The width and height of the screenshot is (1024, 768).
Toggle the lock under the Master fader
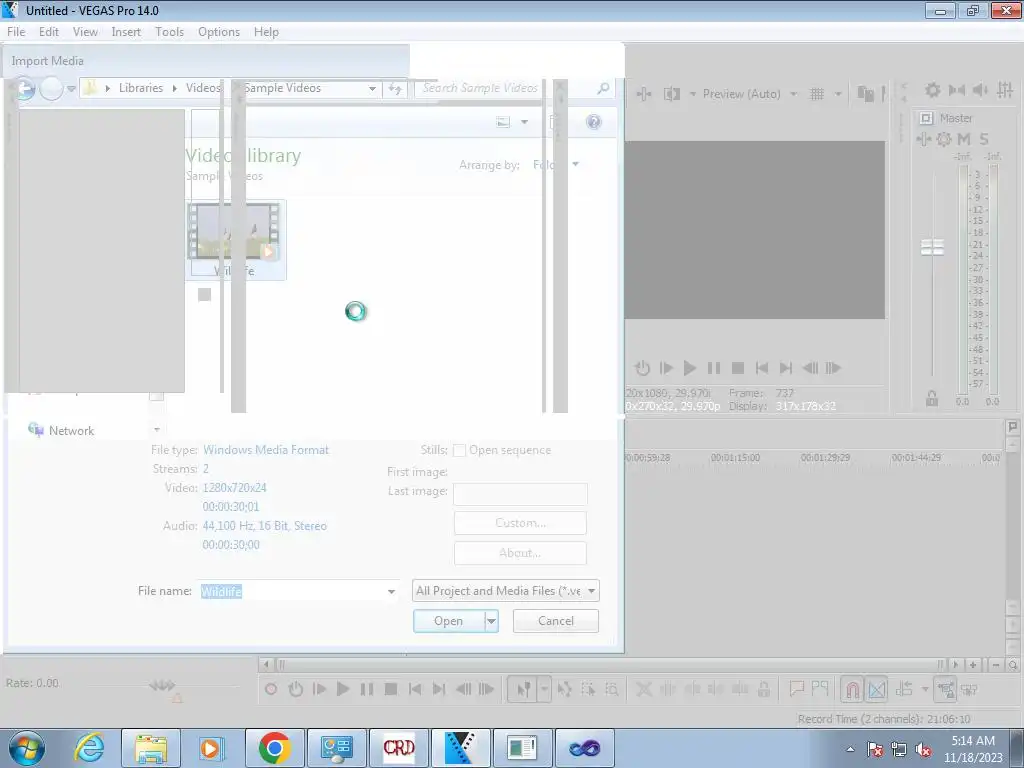[x=932, y=398]
